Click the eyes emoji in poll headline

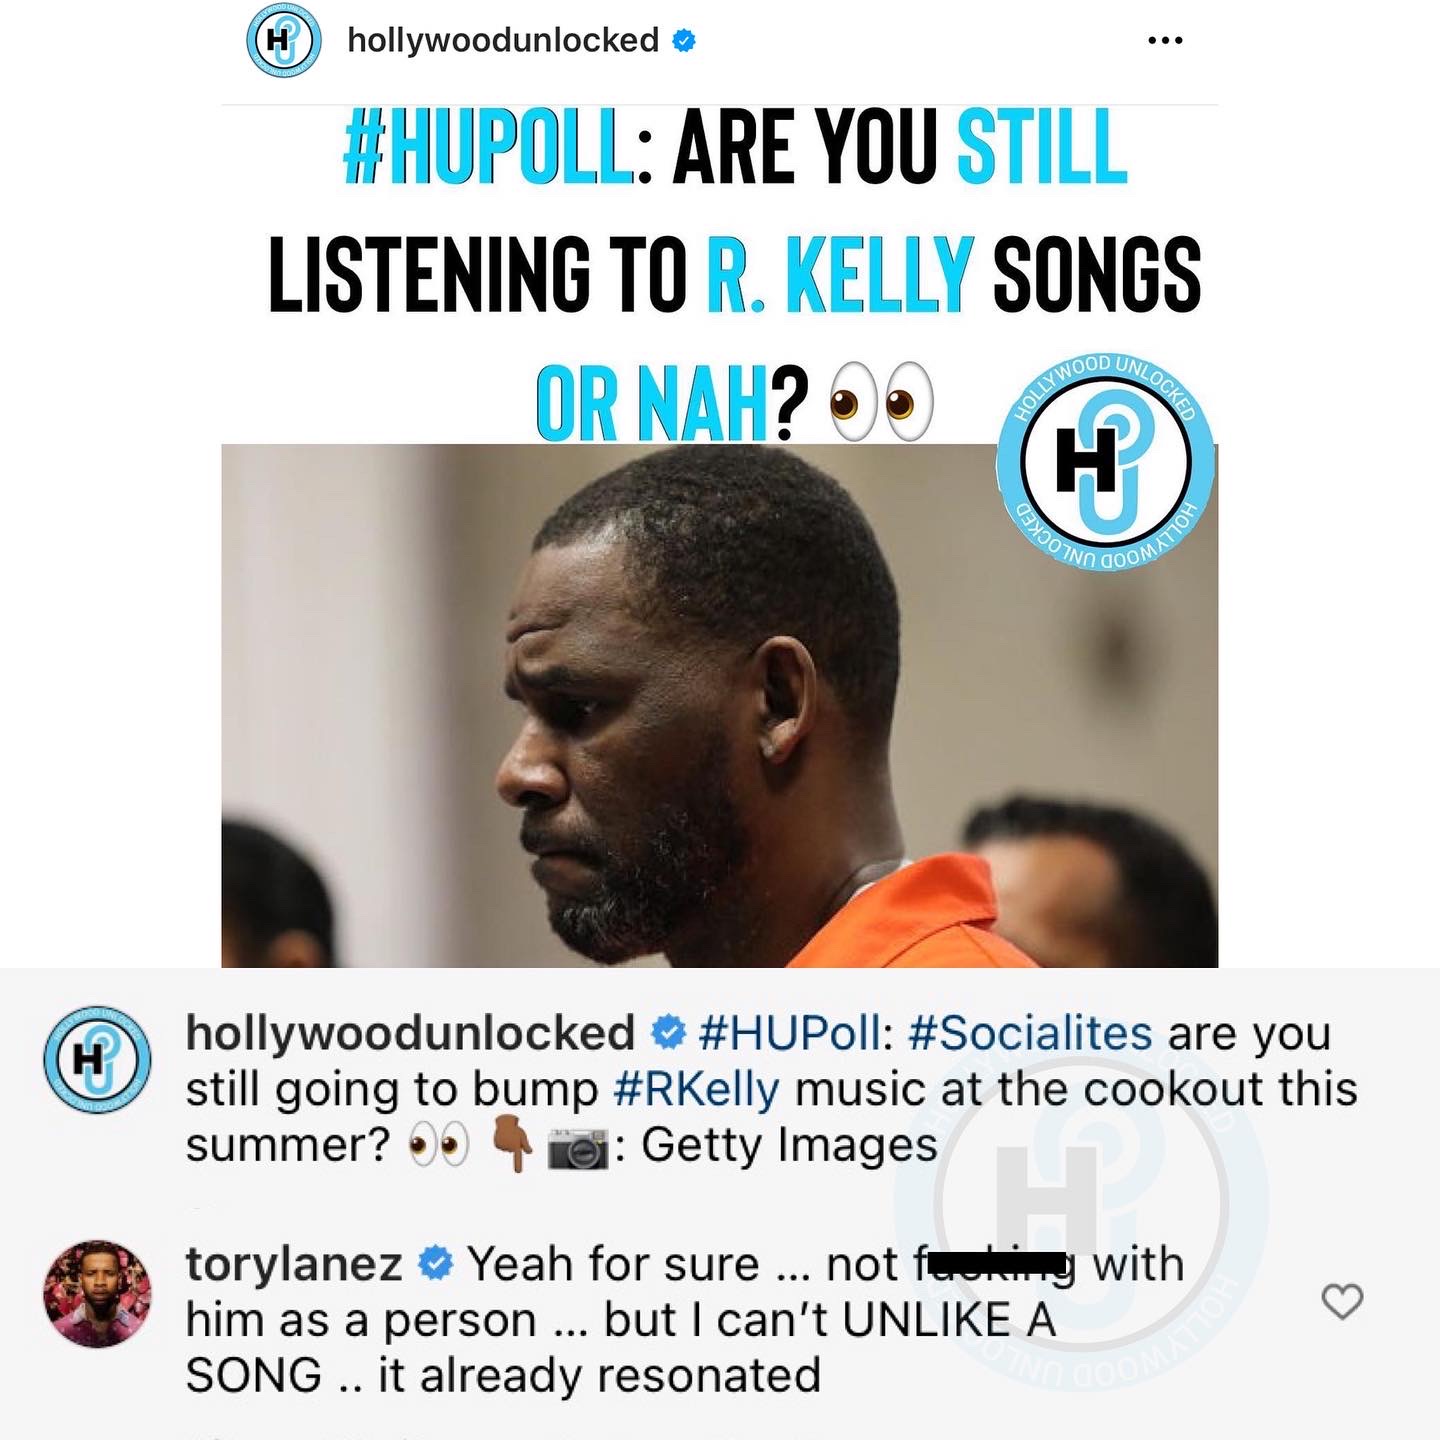(882, 402)
